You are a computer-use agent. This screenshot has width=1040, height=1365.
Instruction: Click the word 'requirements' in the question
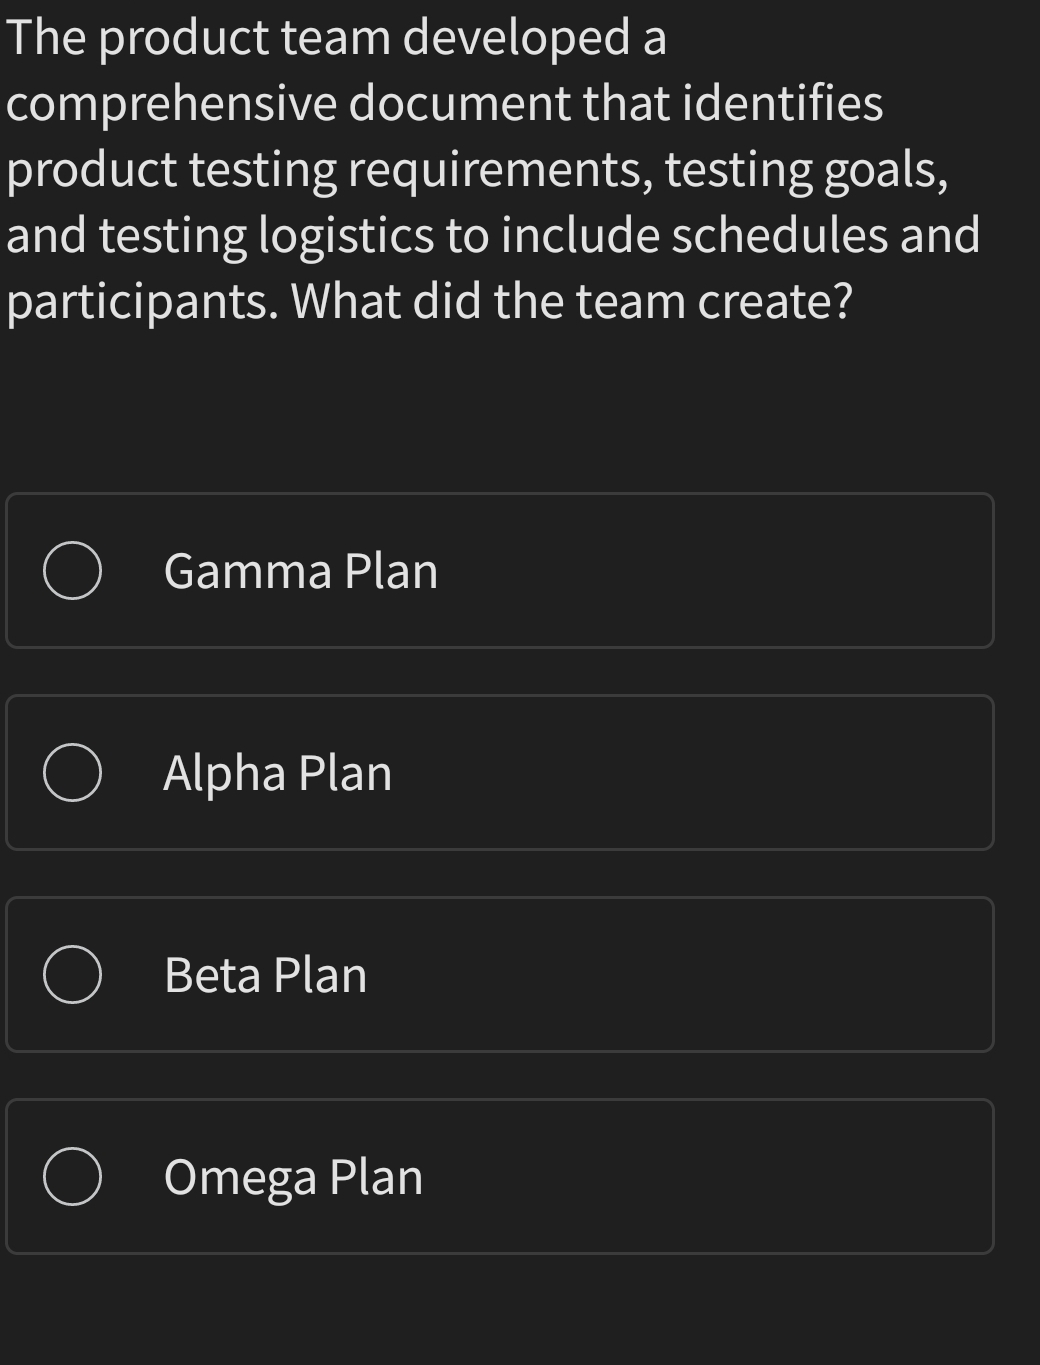coord(500,170)
